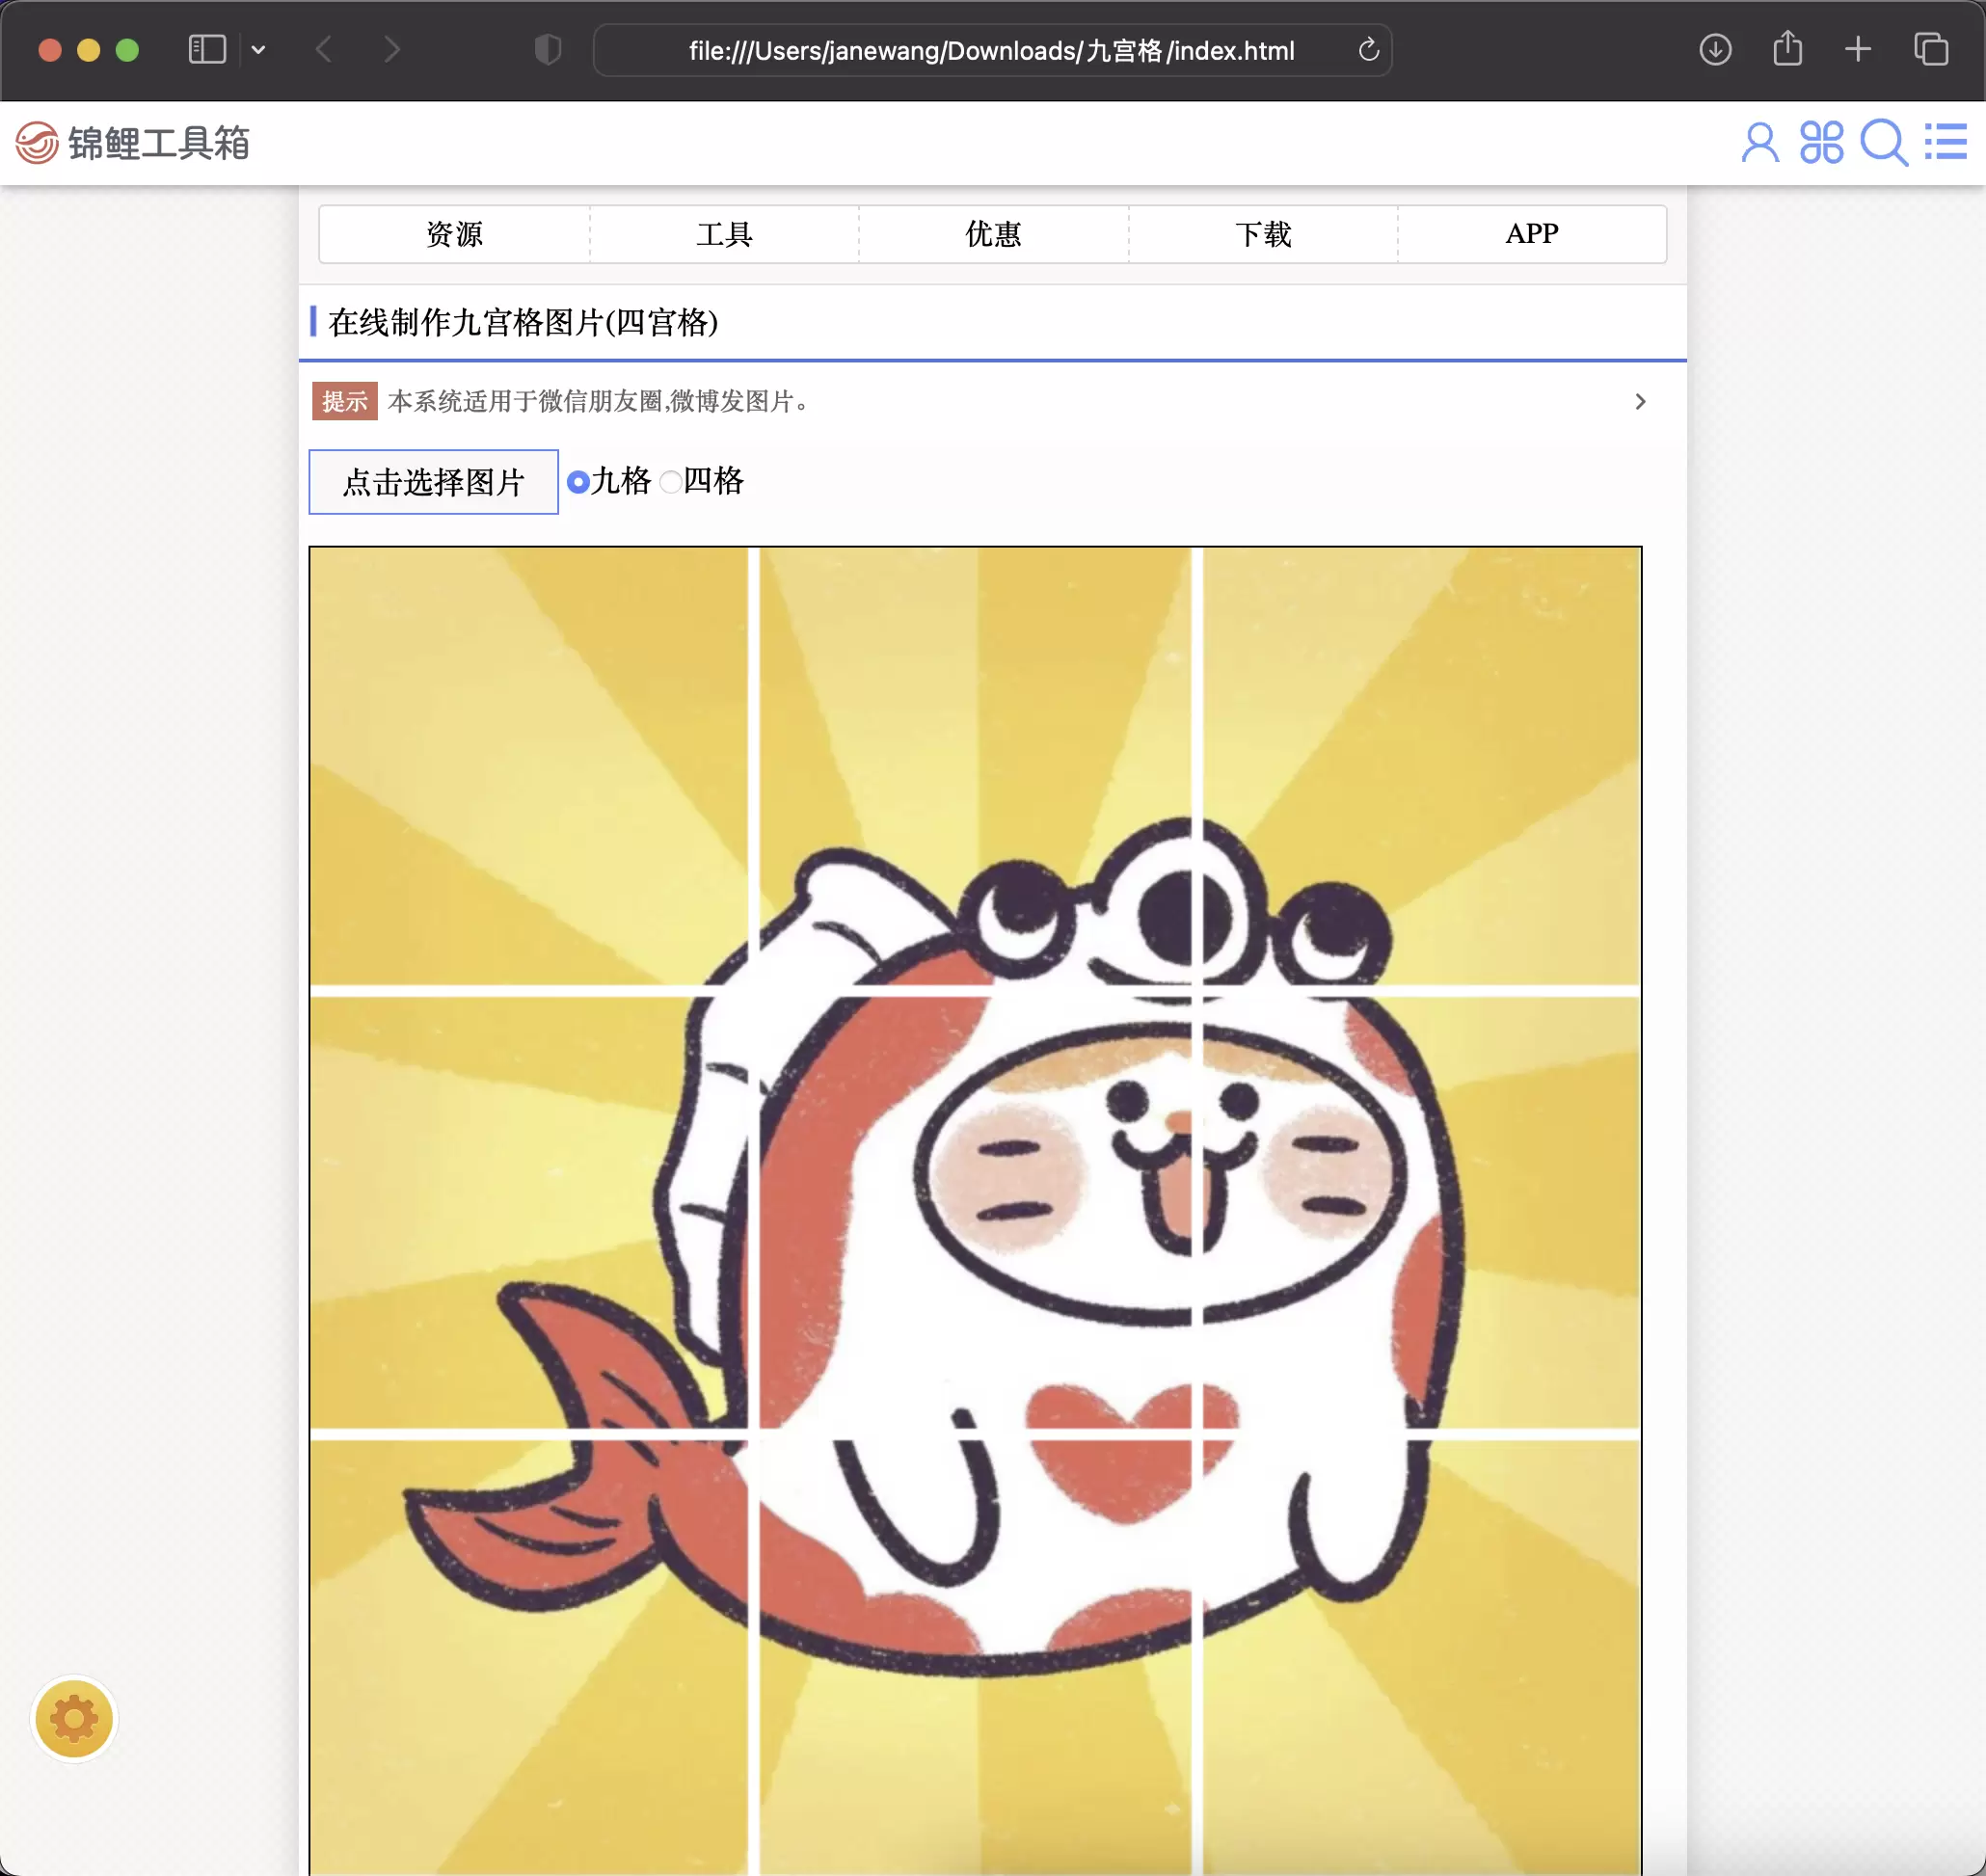Click the center tile with the cat face

(975, 1211)
